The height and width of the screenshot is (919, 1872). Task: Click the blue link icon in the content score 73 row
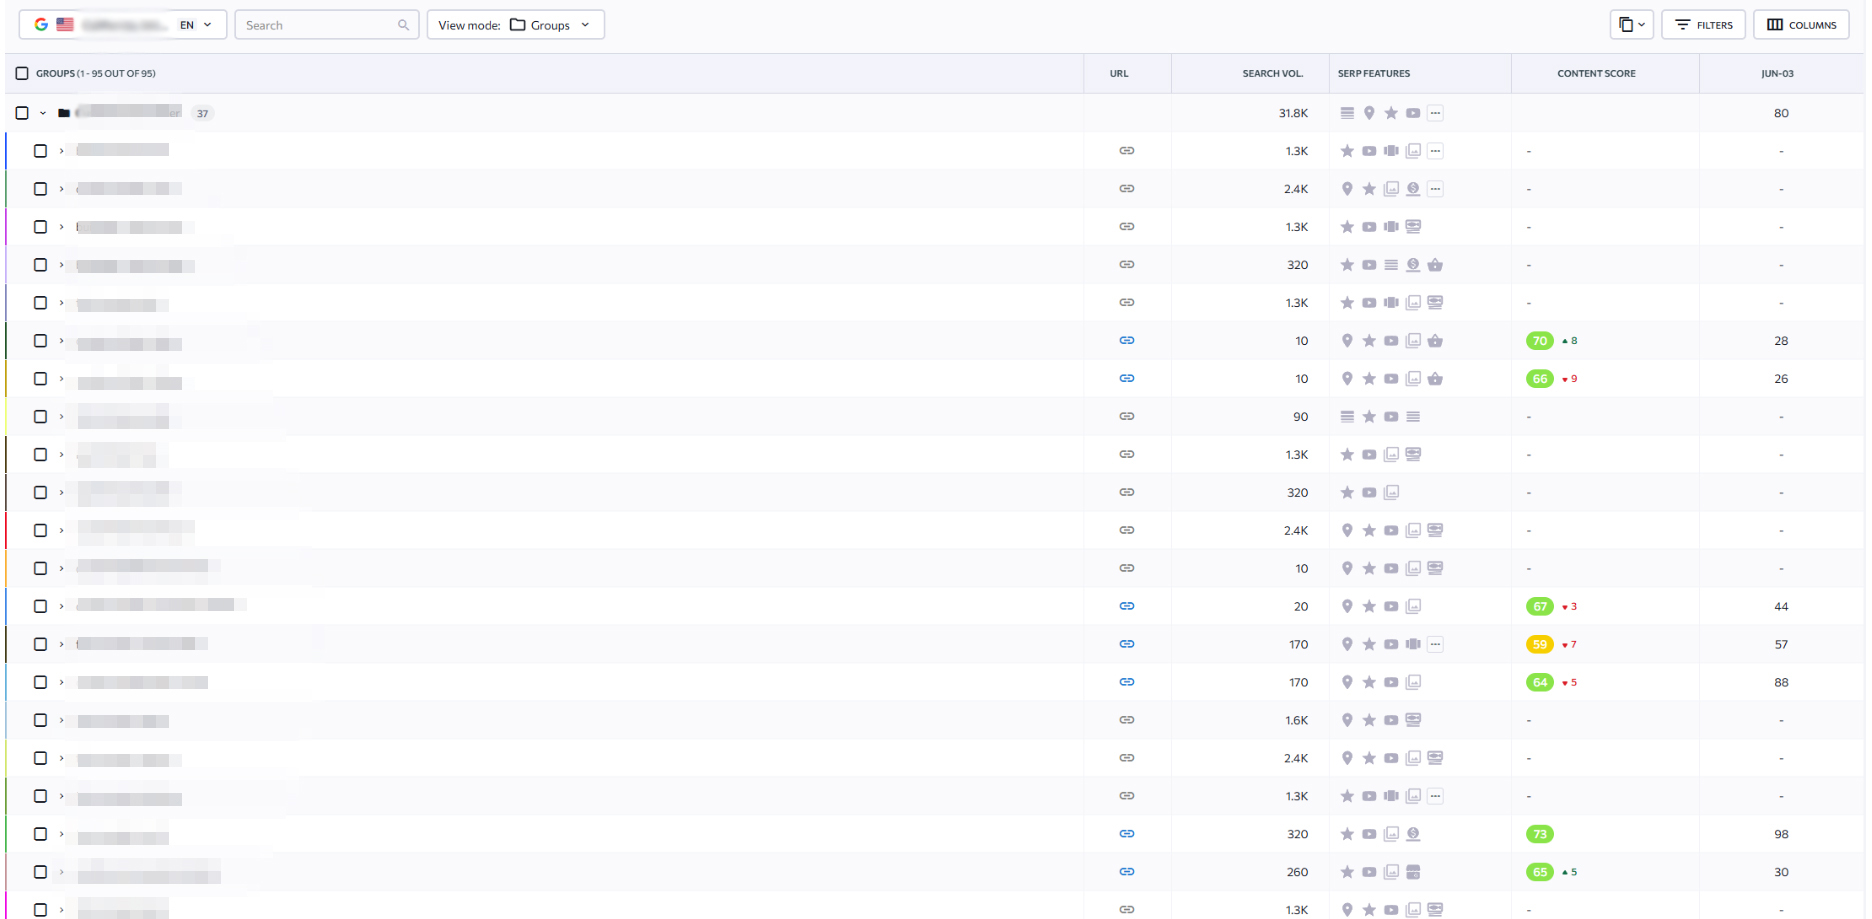pyautogui.click(x=1126, y=834)
